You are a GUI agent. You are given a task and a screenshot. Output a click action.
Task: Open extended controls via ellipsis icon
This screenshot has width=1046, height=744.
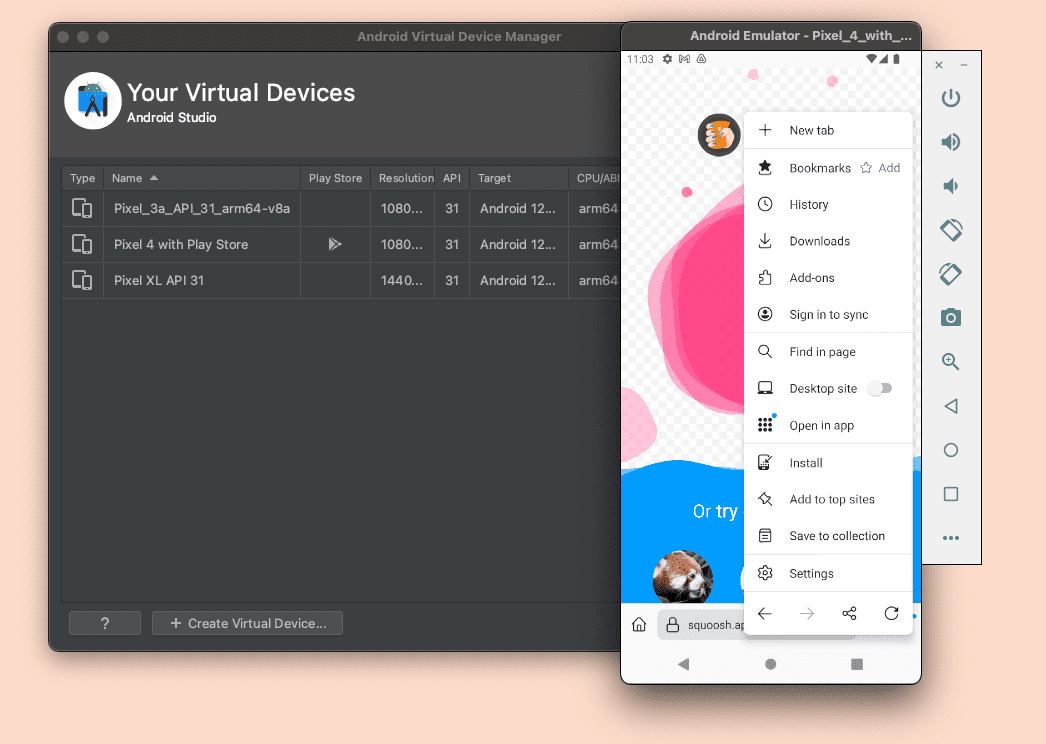tap(950, 537)
